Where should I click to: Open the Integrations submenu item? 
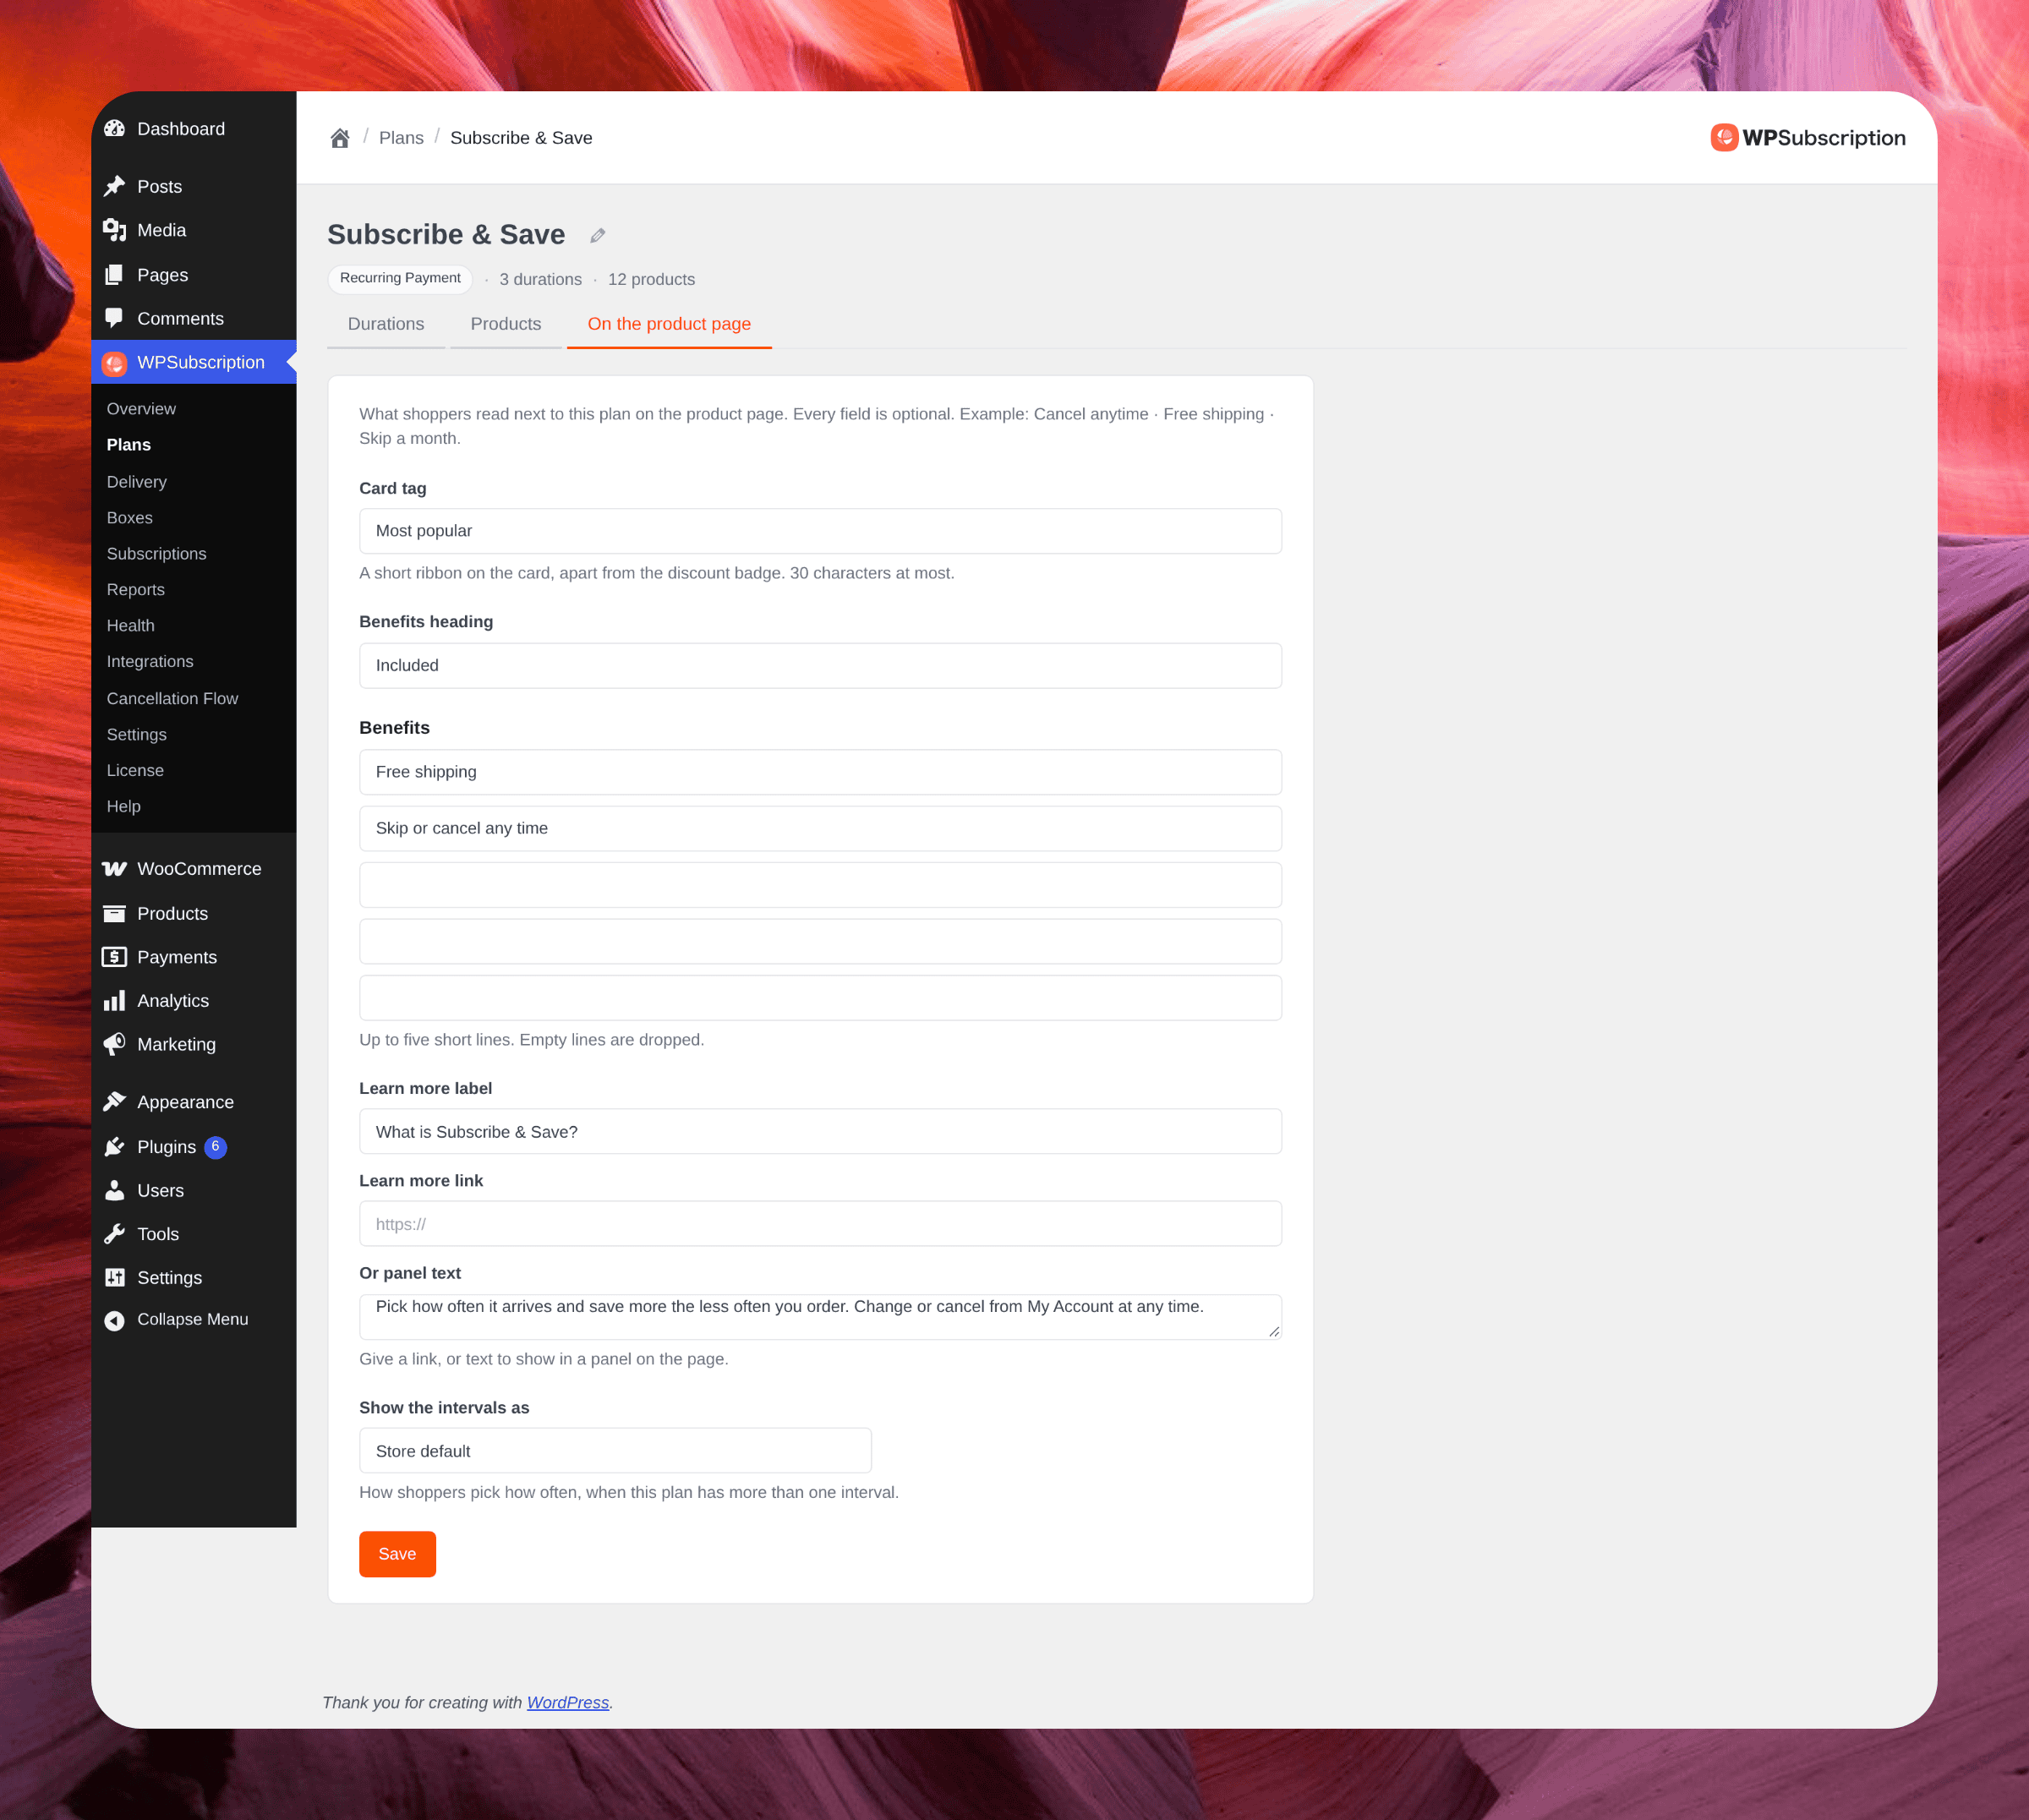pyautogui.click(x=150, y=662)
